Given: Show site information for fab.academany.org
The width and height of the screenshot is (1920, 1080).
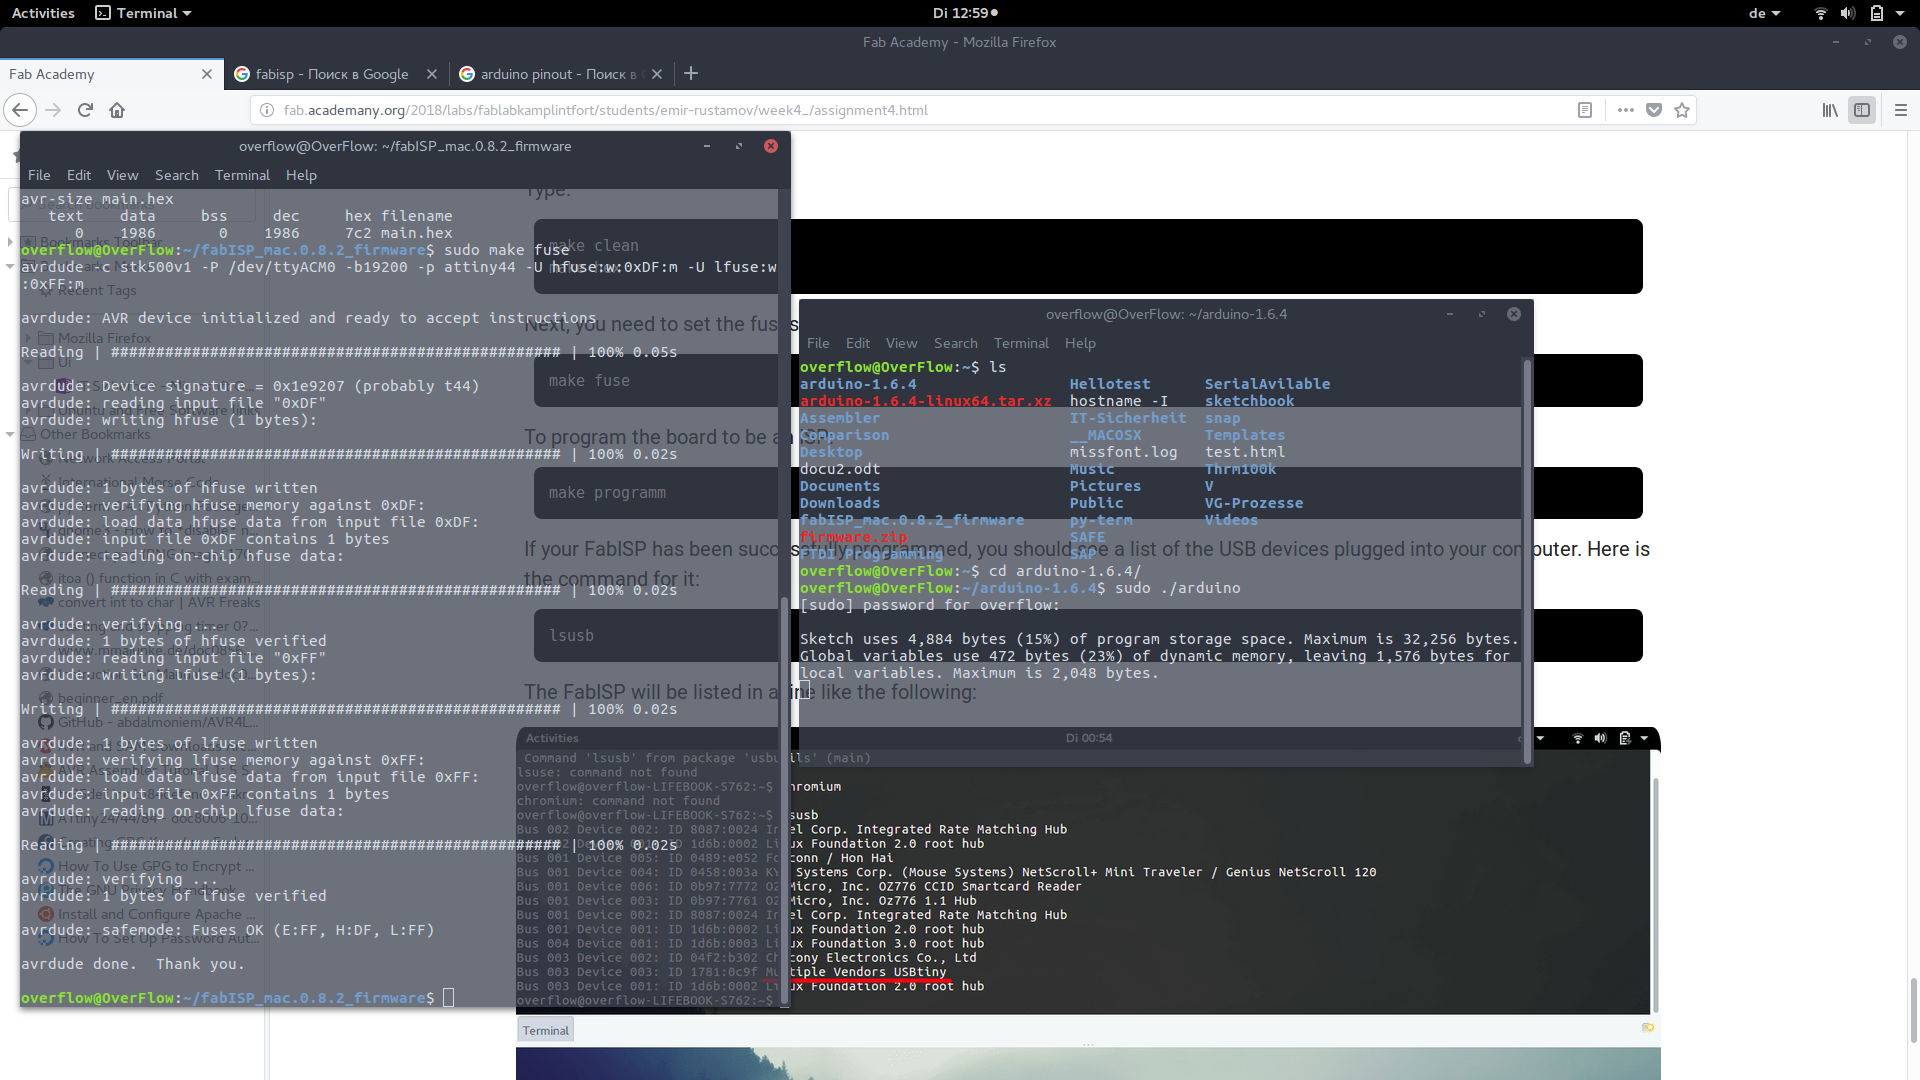Looking at the screenshot, I should (x=267, y=110).
